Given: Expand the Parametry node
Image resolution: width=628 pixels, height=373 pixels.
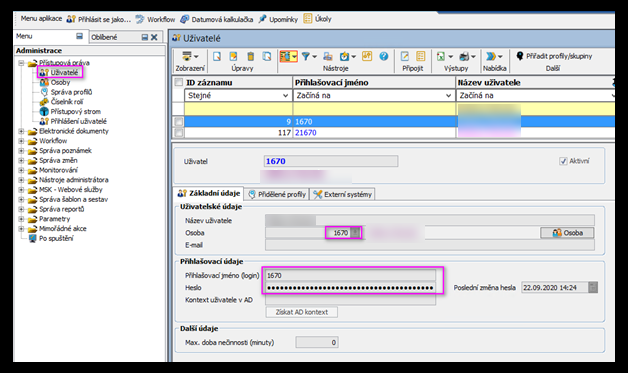Looking at the screenshot, I should tap(21, 219).
